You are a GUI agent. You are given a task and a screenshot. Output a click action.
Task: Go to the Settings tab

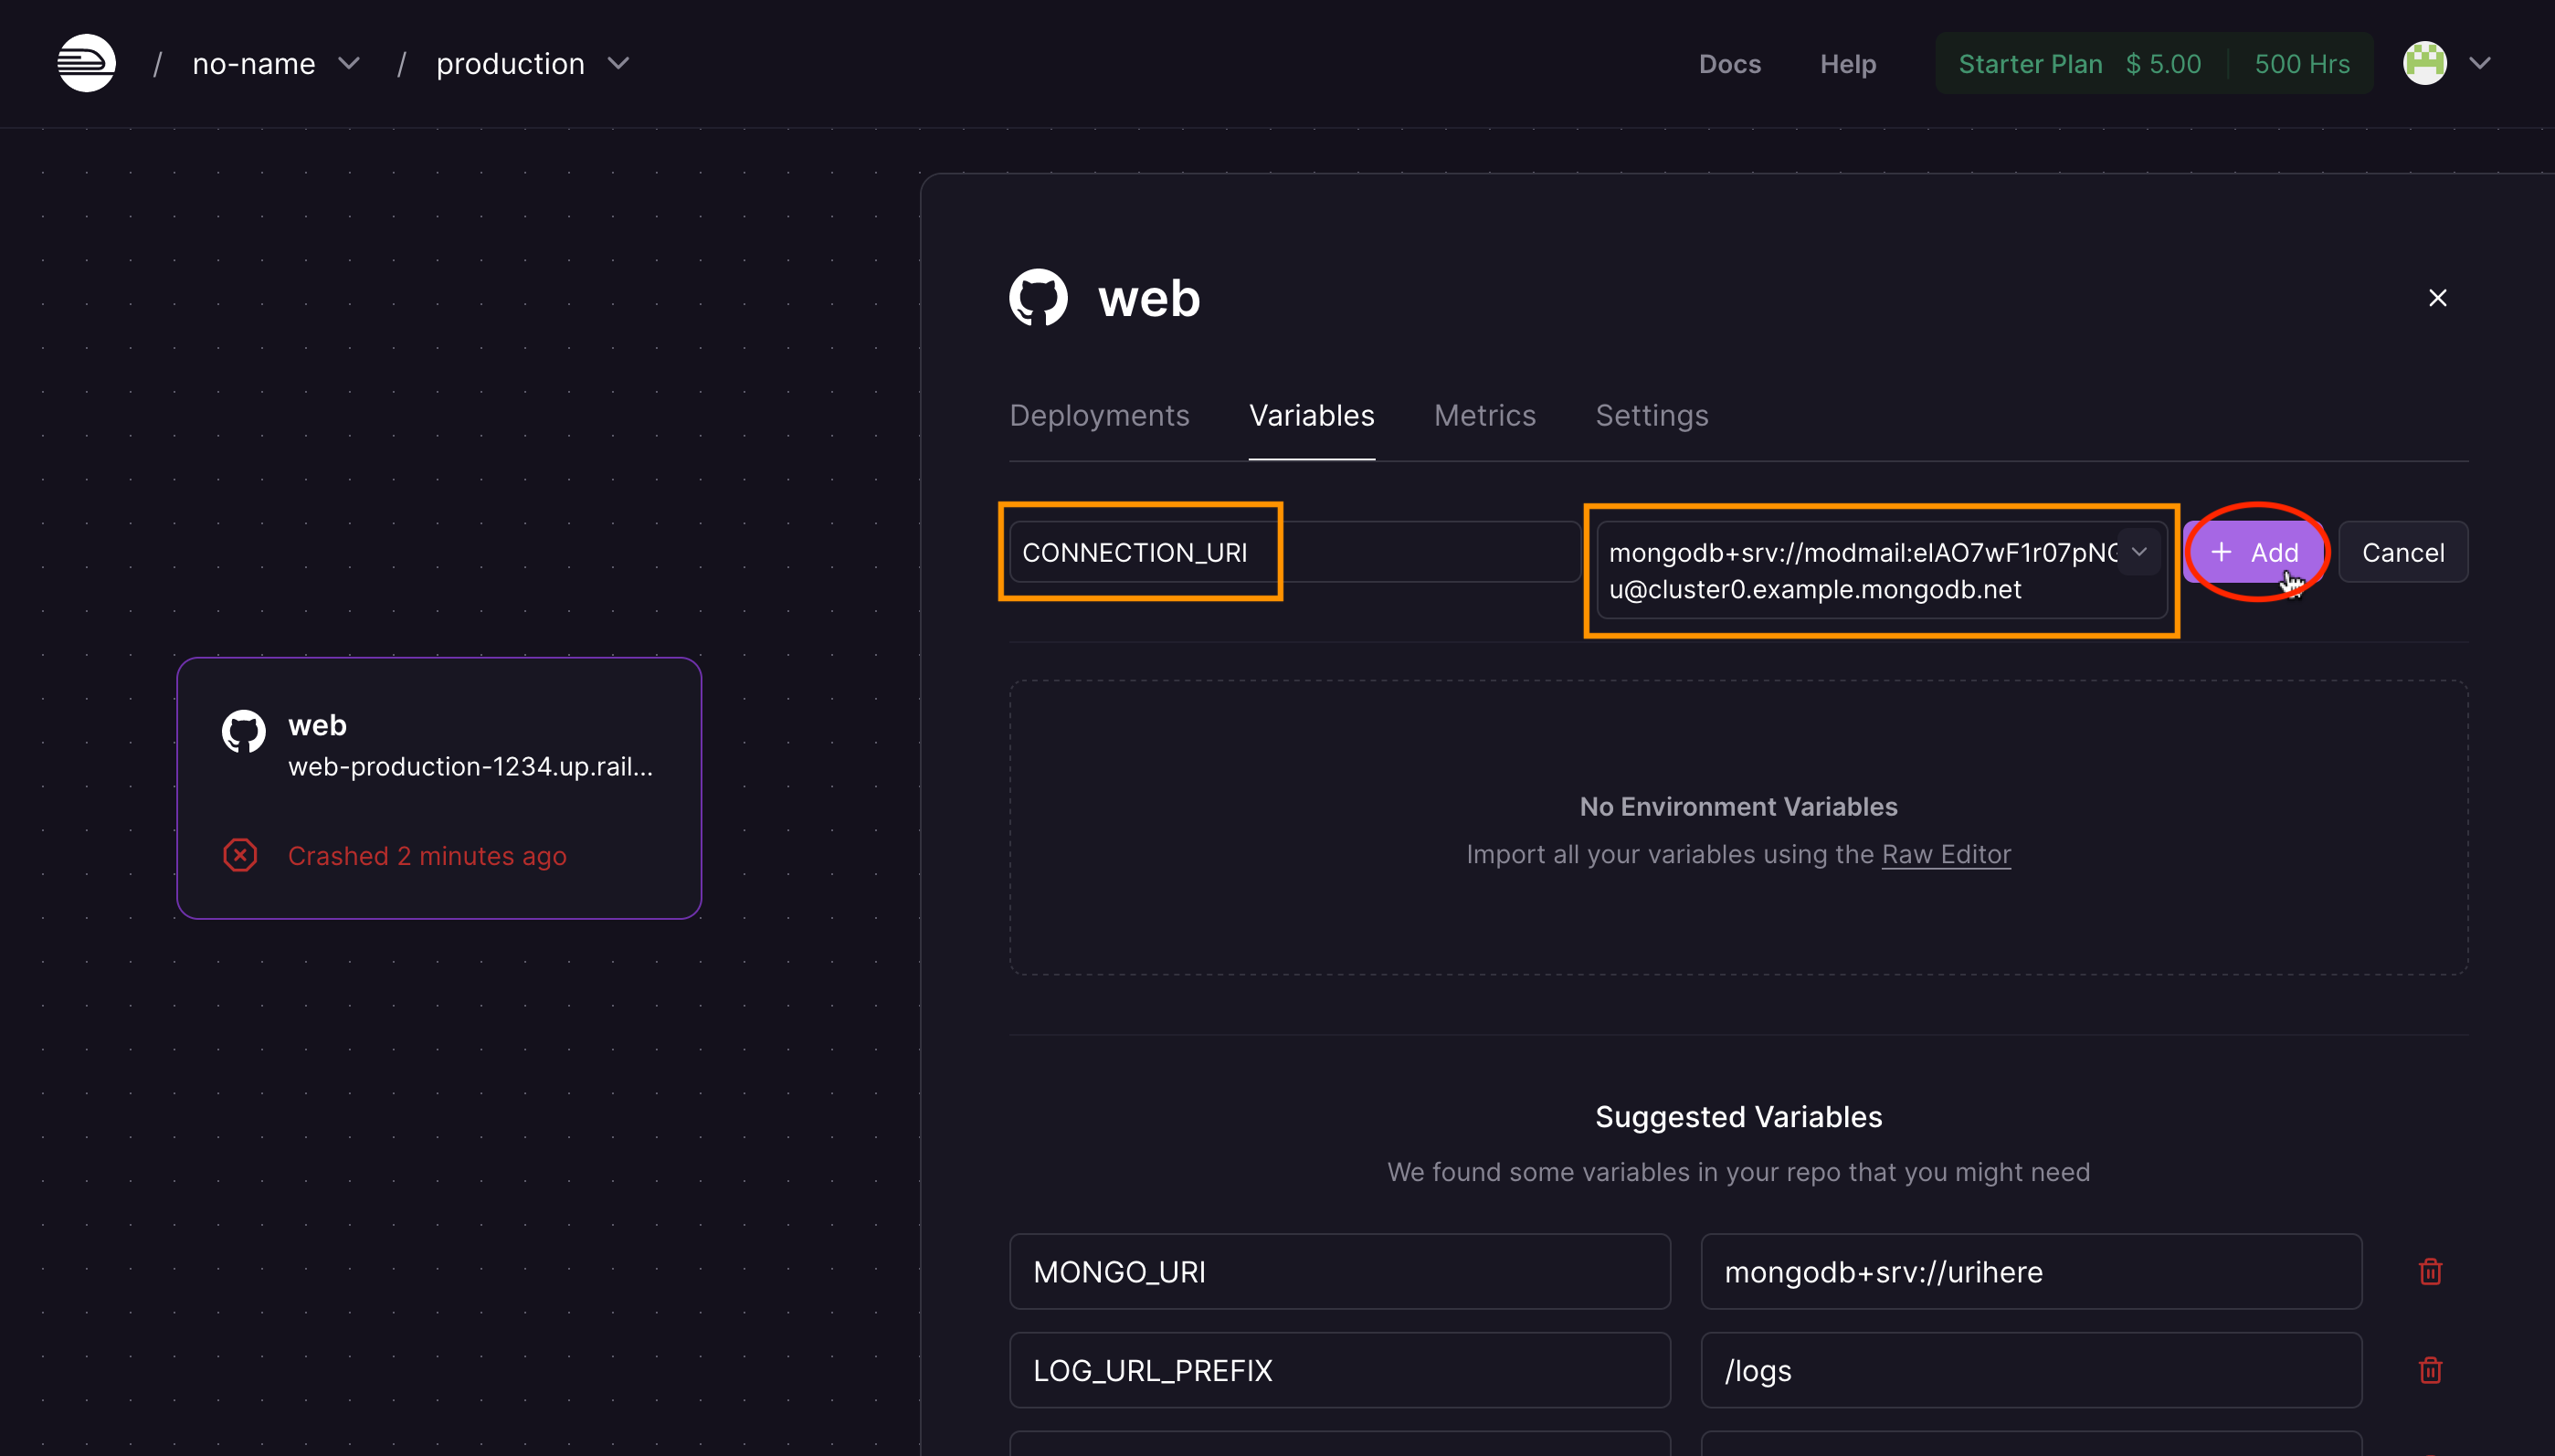point(1651,415)
